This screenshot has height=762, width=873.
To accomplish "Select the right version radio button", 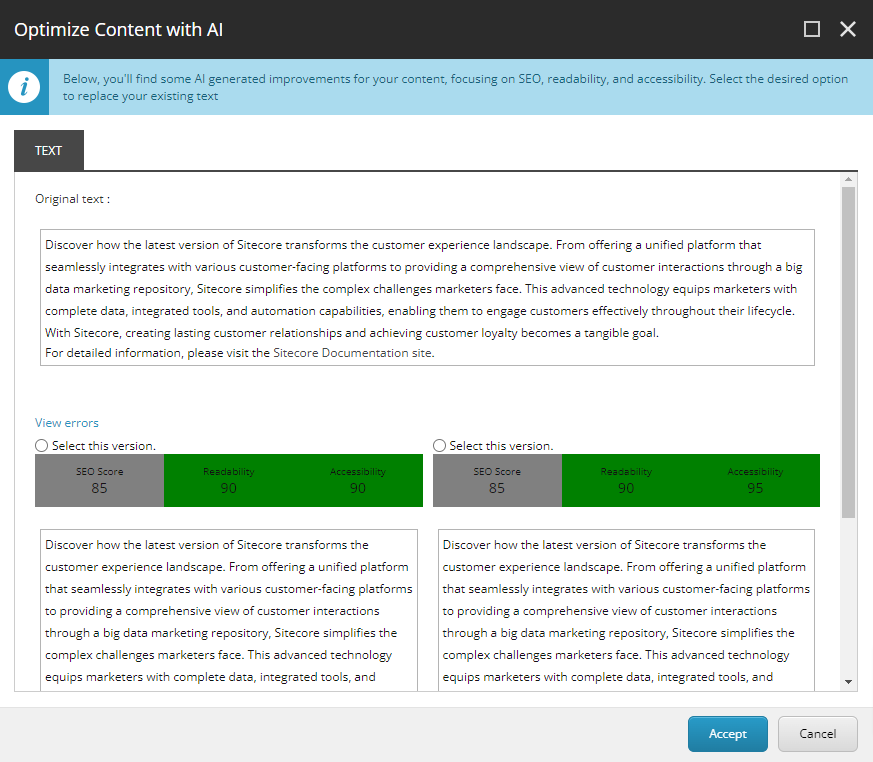I will click(x=439, y=446).
